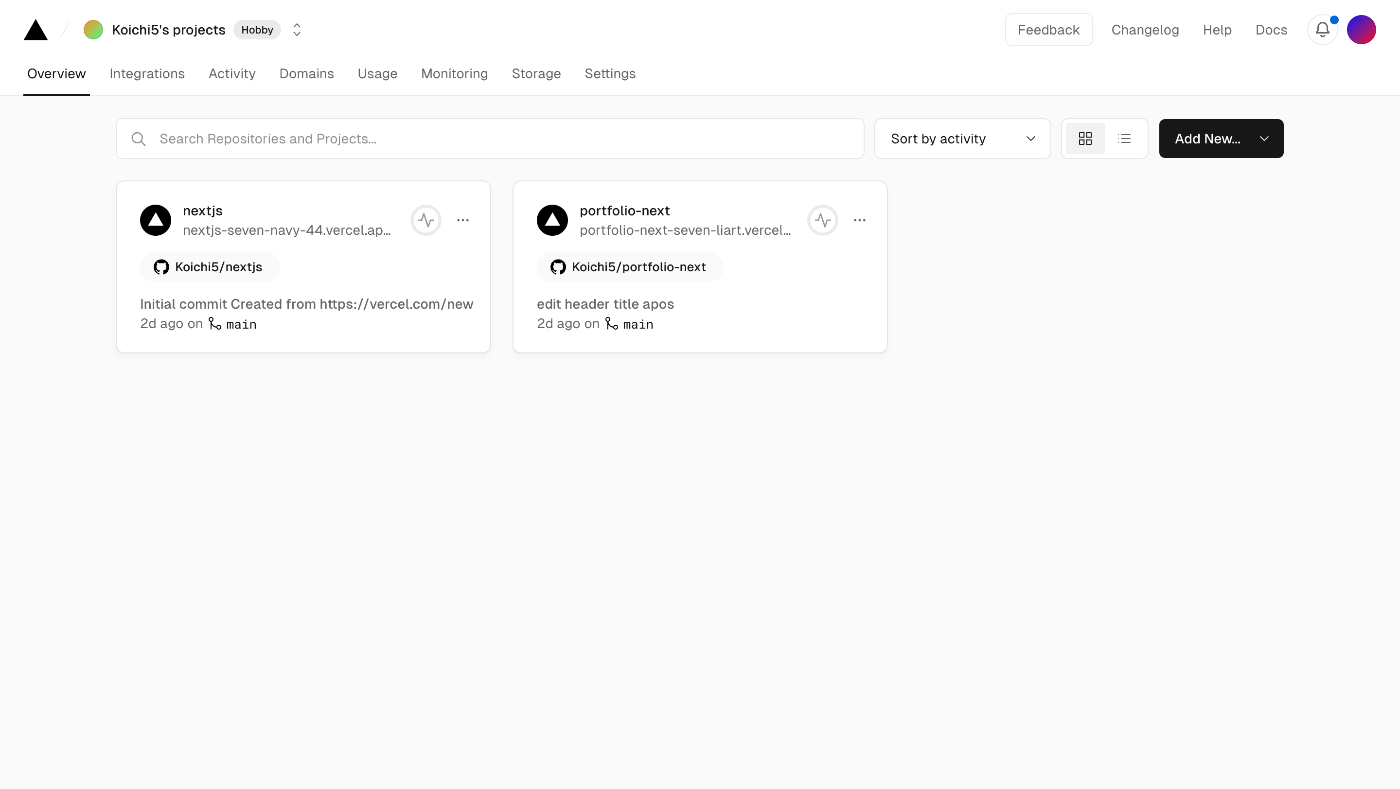Click the Add New button

tap(1221, 139)
